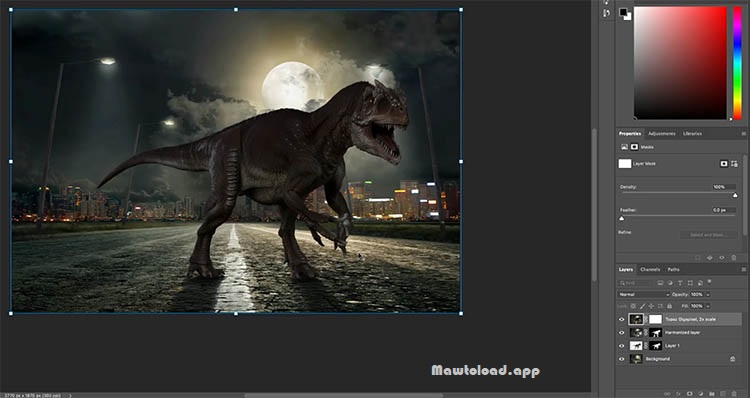Toggle the mask enable eye icon
This screenshot has height=398, width=750.
(722, 258)
